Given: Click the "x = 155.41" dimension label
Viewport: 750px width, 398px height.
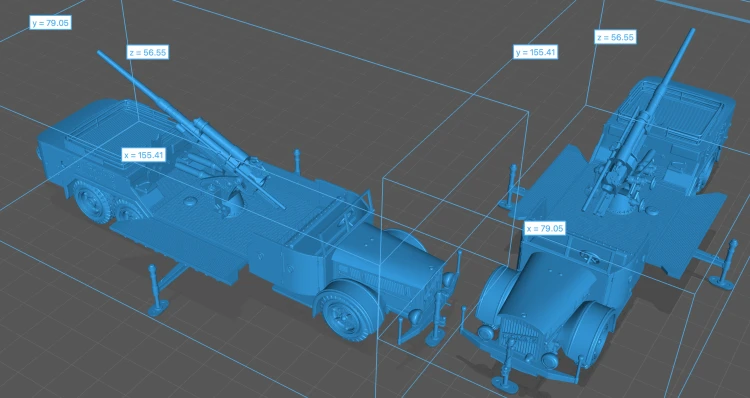Looking at the screenshot, I should 143,155.
